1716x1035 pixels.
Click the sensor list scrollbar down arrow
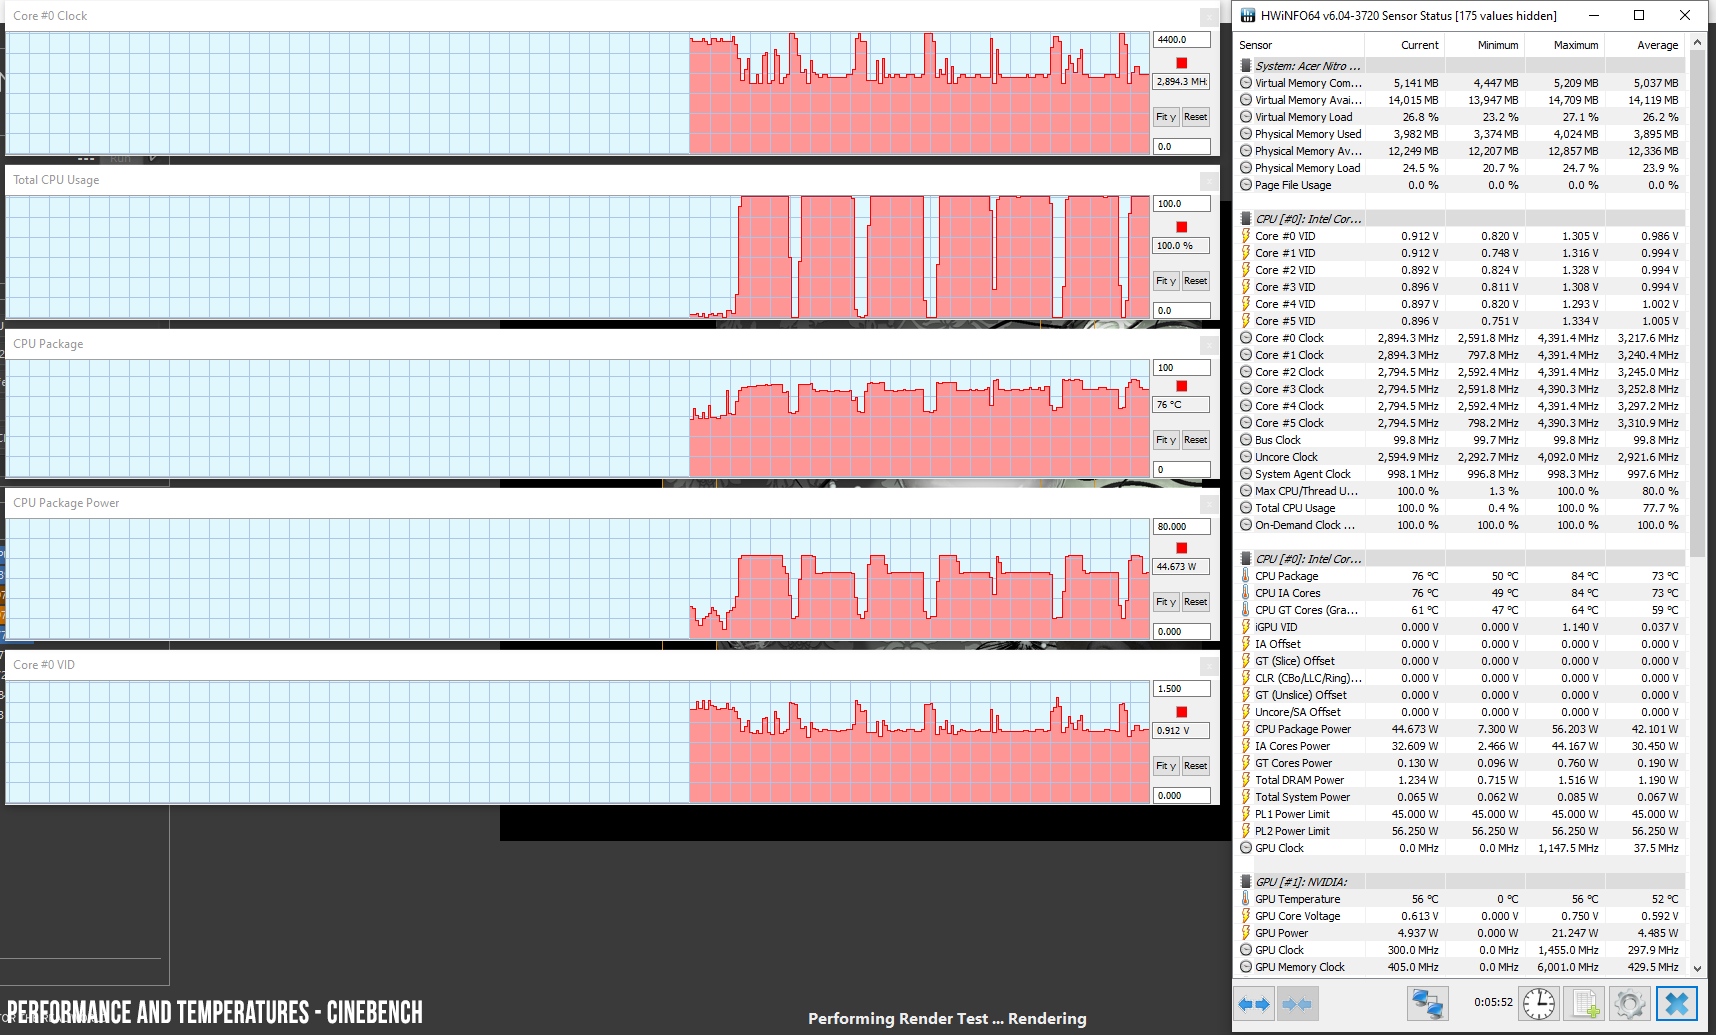1697,968
